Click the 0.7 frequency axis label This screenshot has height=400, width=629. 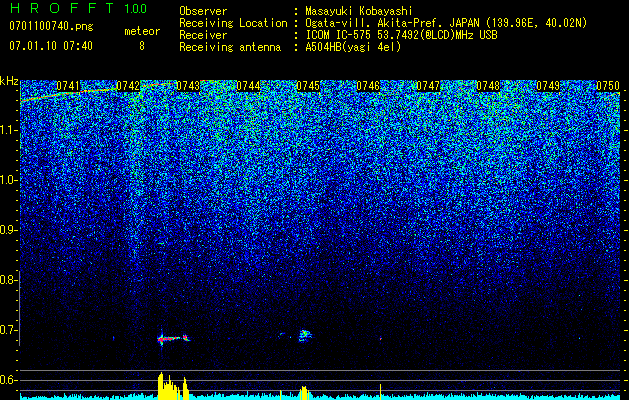(x=8, y=330)
